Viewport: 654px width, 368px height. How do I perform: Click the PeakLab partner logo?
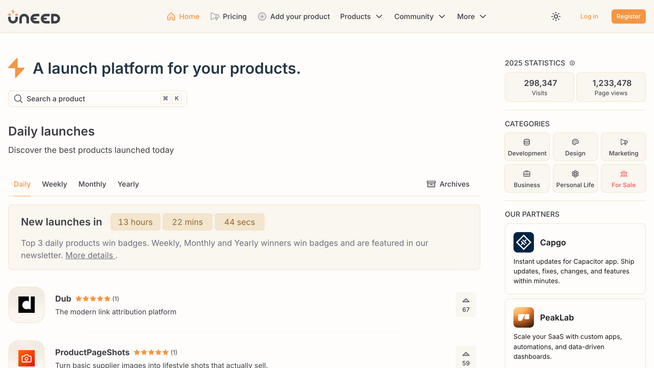[x=523, y=318]
